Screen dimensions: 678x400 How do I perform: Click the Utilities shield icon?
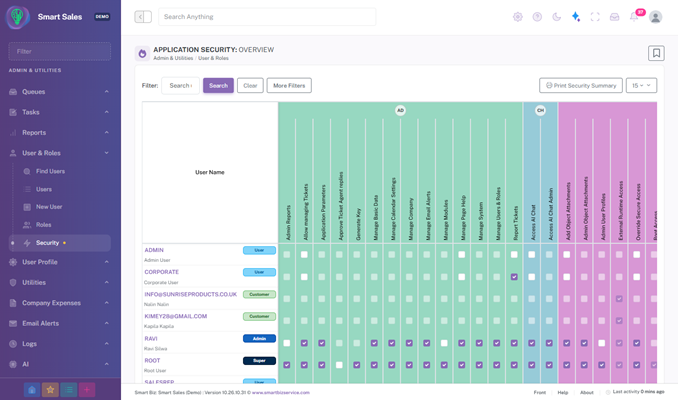coord(13,282)
